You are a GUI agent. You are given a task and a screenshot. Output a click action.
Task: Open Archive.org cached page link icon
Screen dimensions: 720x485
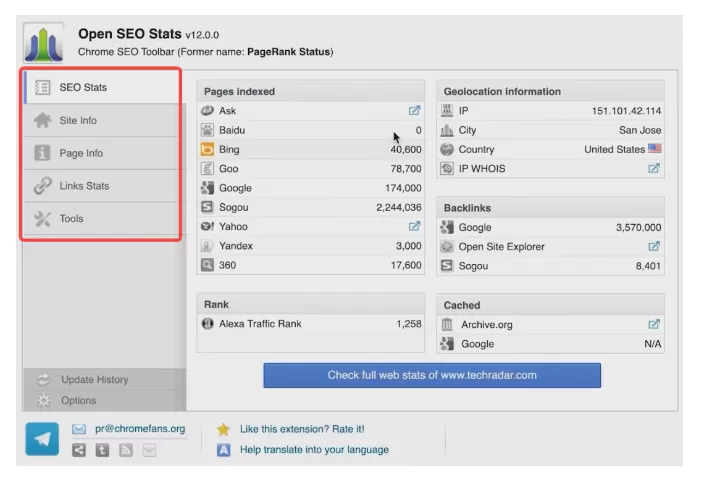(x=654, y=325)
